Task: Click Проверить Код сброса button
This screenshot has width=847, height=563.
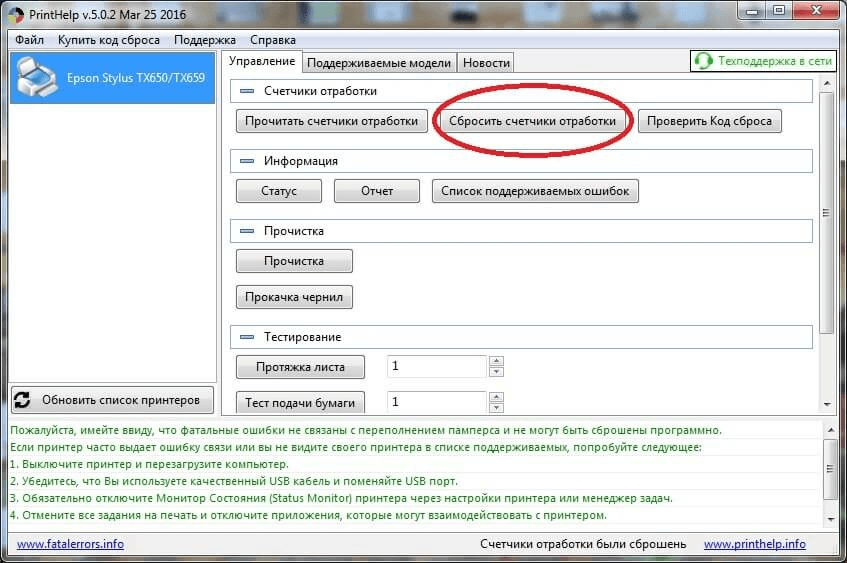Action: (x=709, y=121)
